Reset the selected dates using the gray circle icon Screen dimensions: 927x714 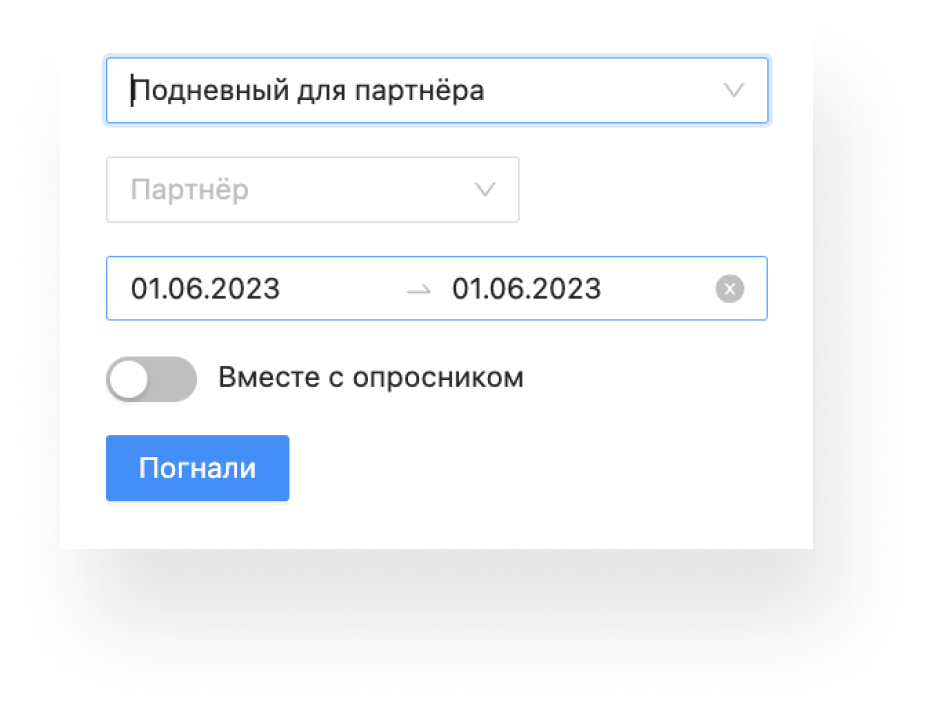coord(730,289)
